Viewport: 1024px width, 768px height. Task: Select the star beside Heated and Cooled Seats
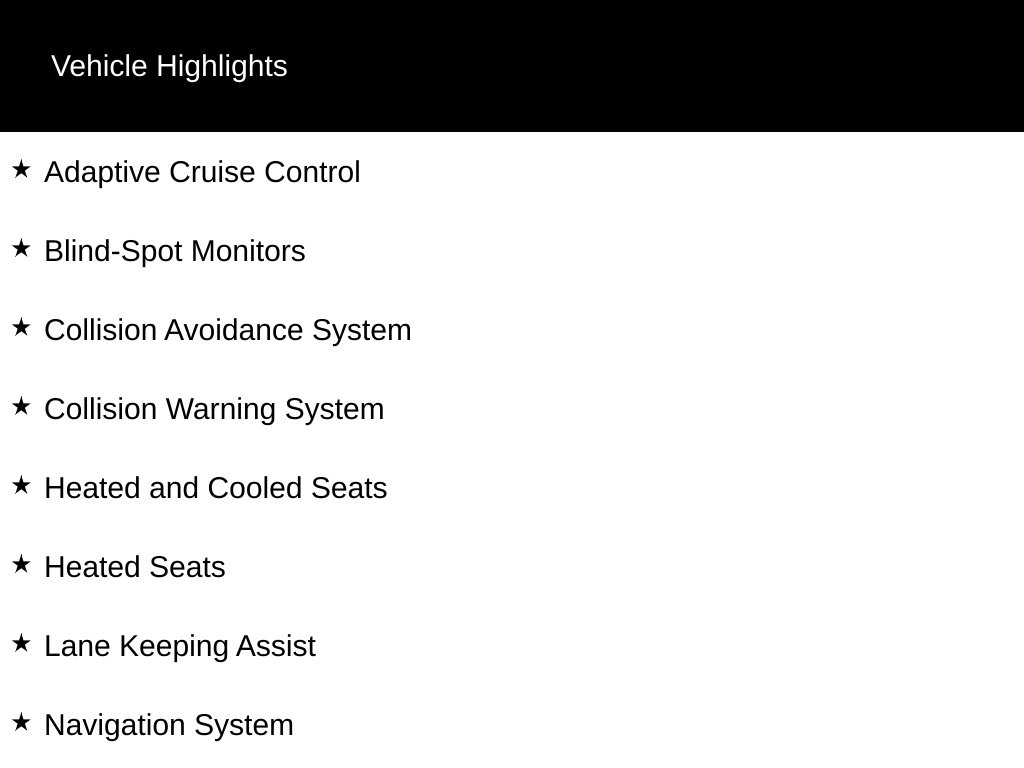tap(21, 485)
